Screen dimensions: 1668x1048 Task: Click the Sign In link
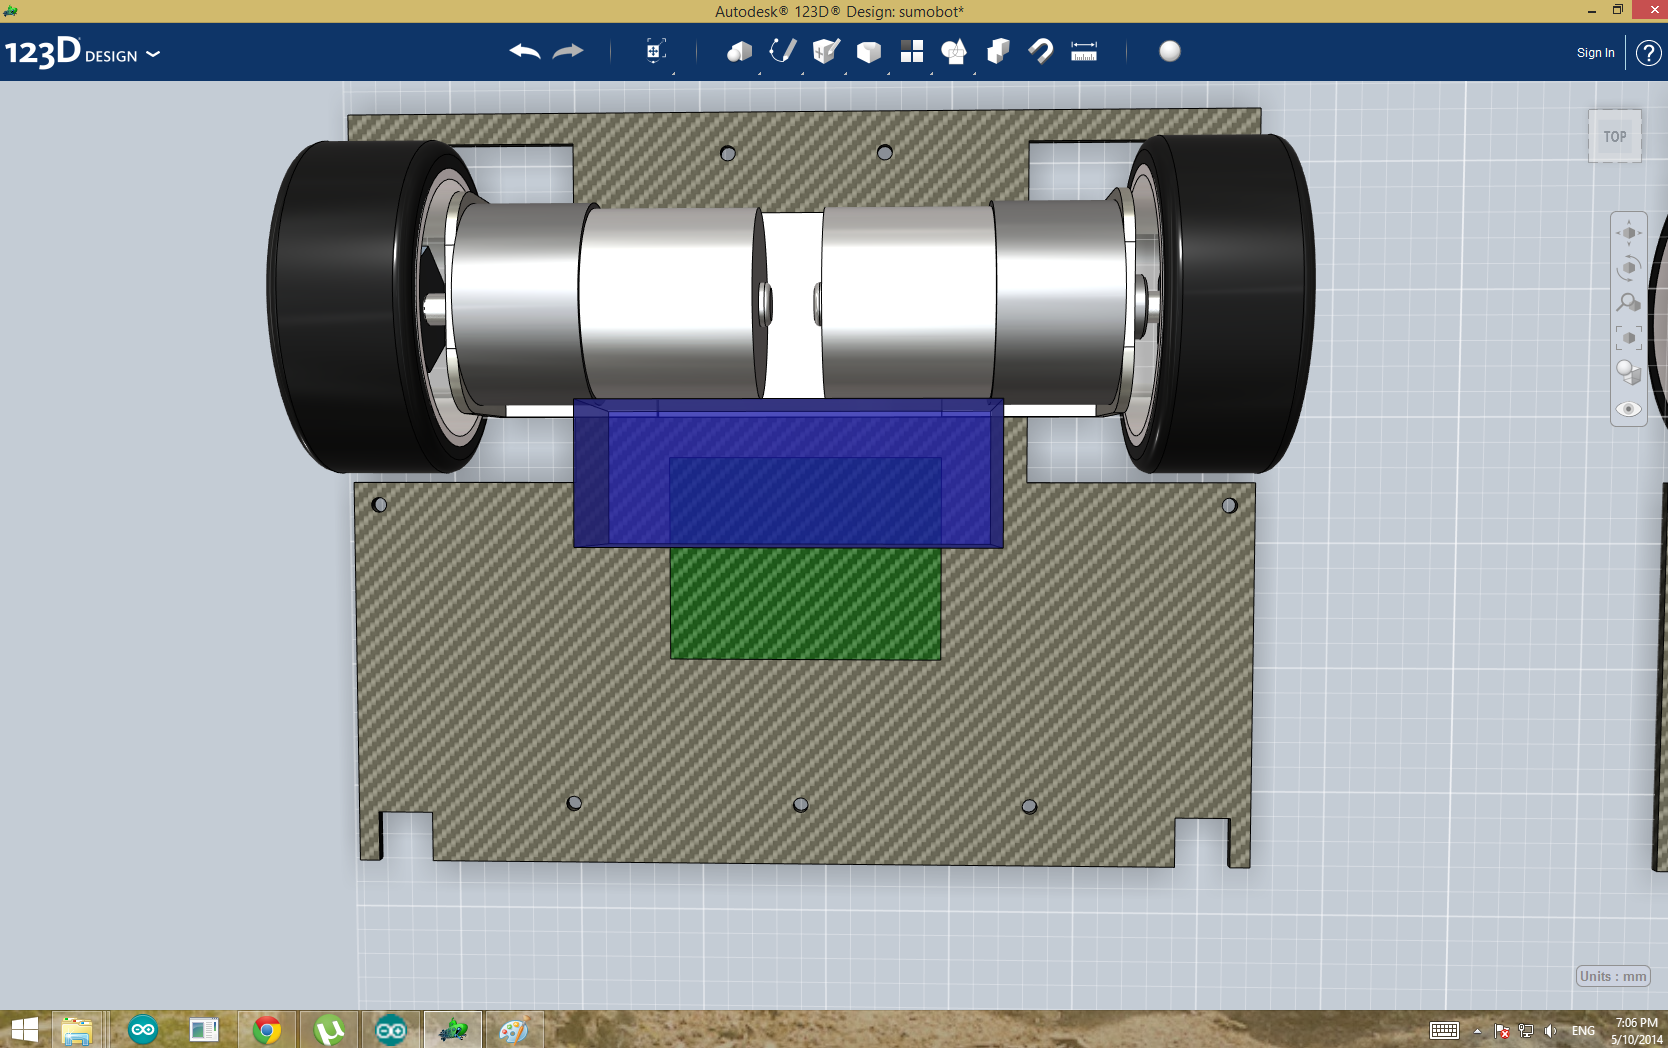click(x=1594, y=52)
